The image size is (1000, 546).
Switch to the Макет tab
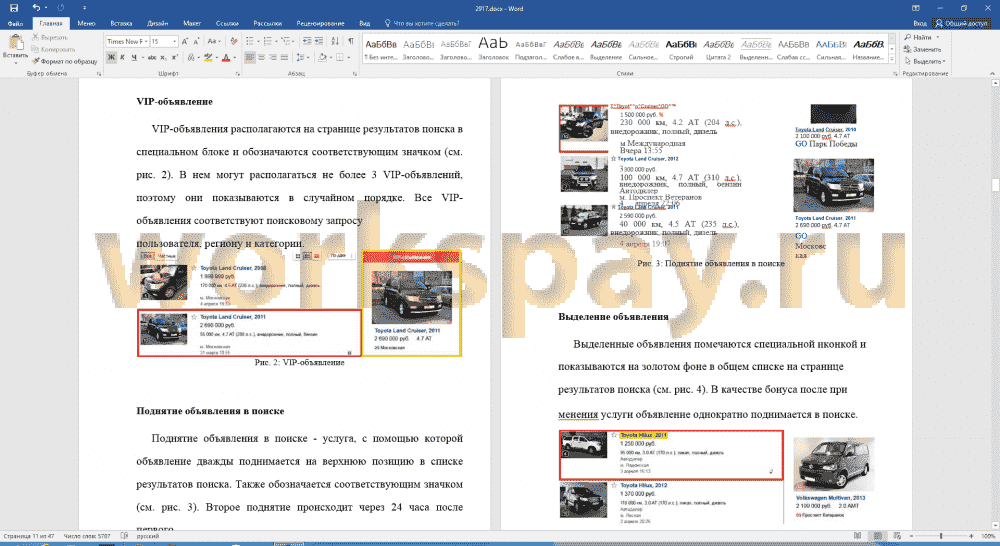coord(192,24)
